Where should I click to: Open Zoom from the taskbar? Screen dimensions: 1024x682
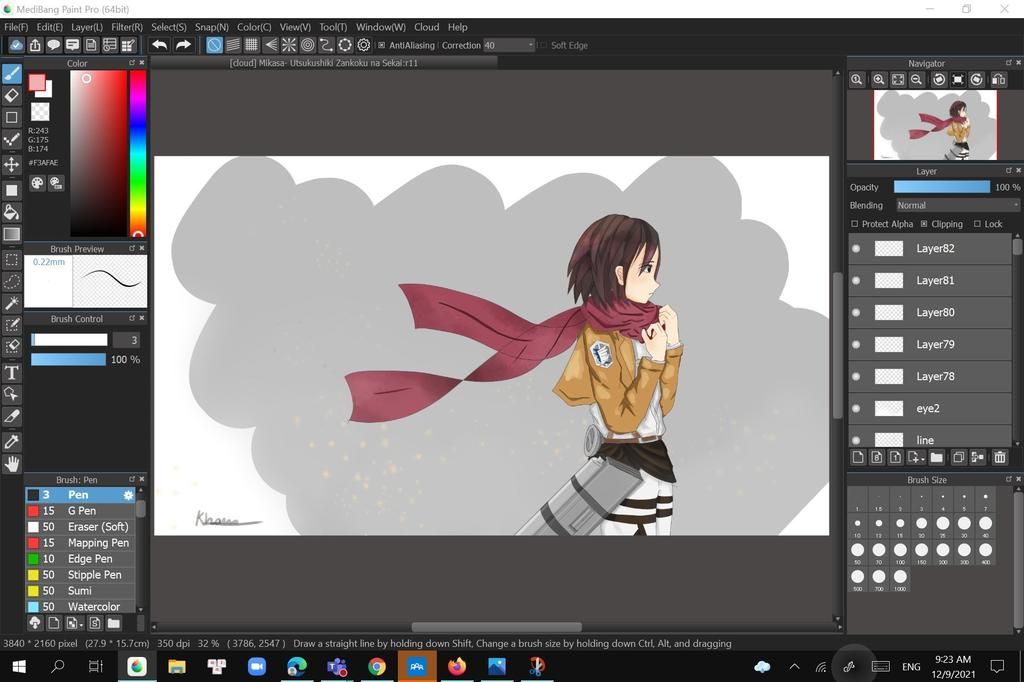[257, 666]
